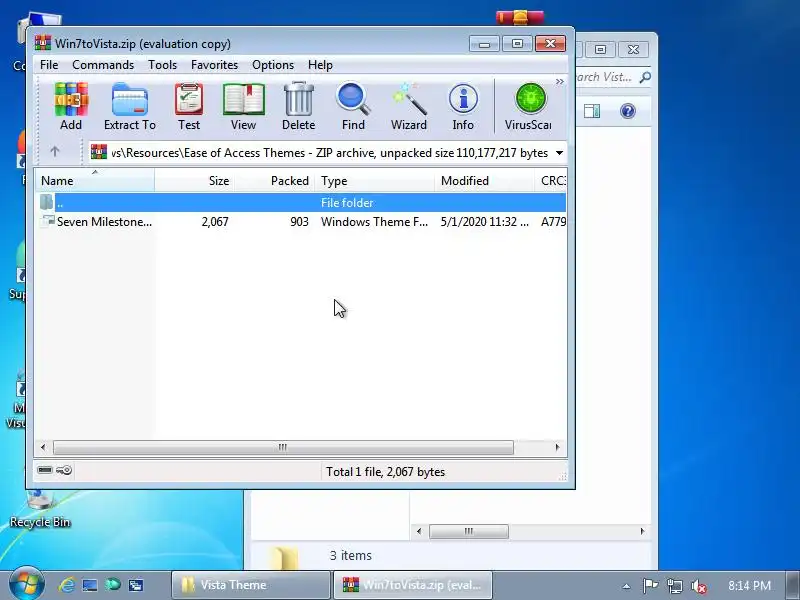Screen dimensions: 800x600
Task: Click the Extract To toolbar icon
Action: pos(130,107)
